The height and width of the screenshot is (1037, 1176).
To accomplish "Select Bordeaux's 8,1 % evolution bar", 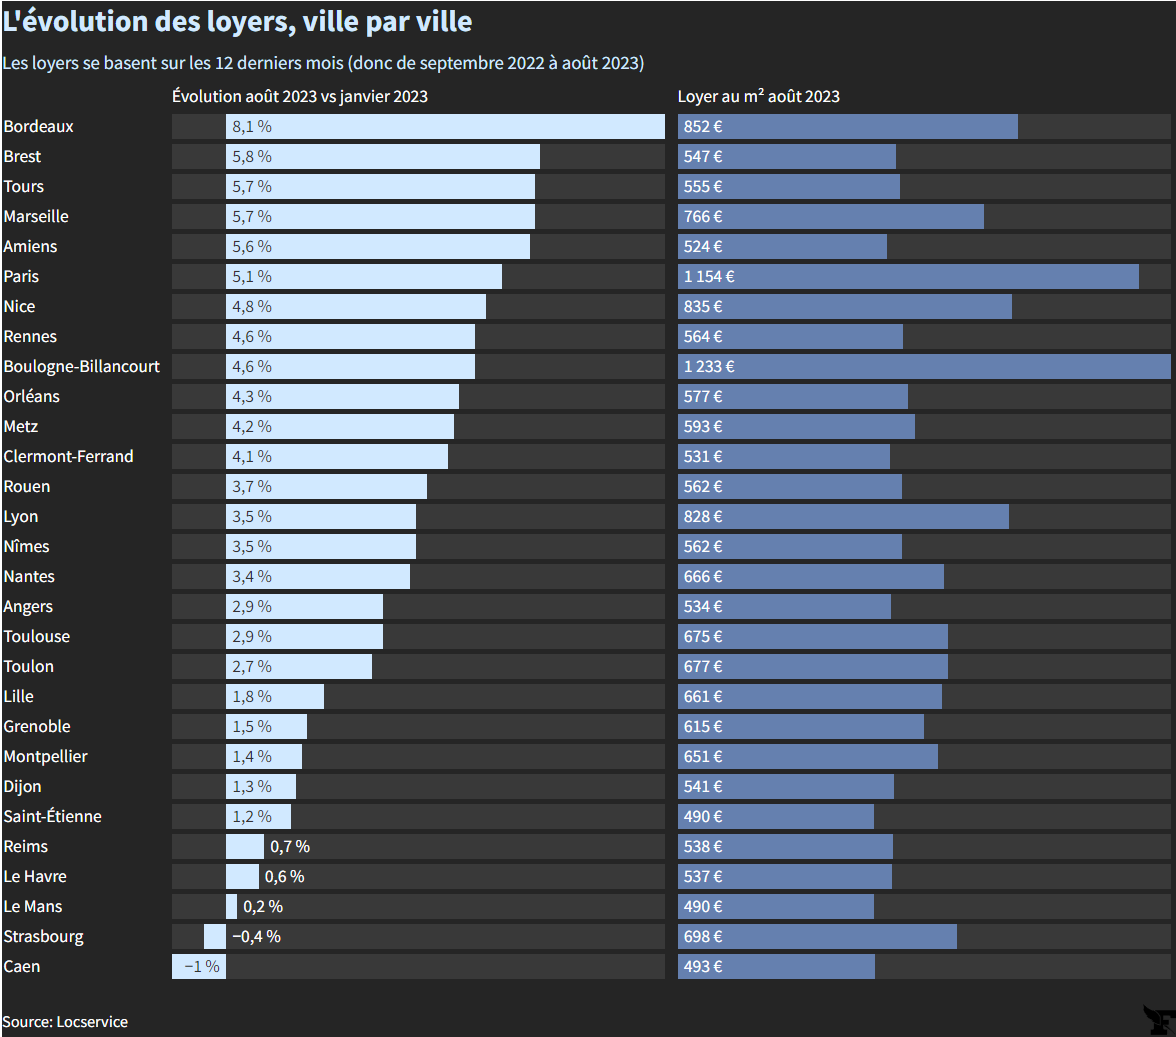I will [x=445, y=127].
